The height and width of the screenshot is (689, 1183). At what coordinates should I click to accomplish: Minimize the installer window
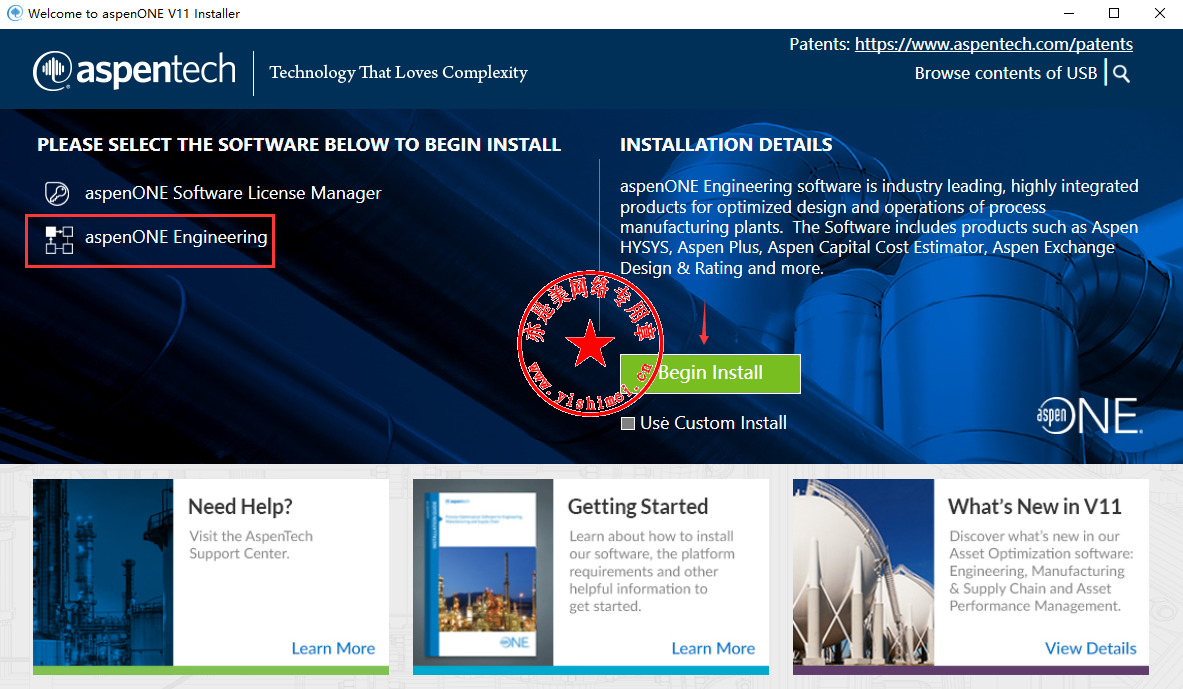coord(1068,13)
